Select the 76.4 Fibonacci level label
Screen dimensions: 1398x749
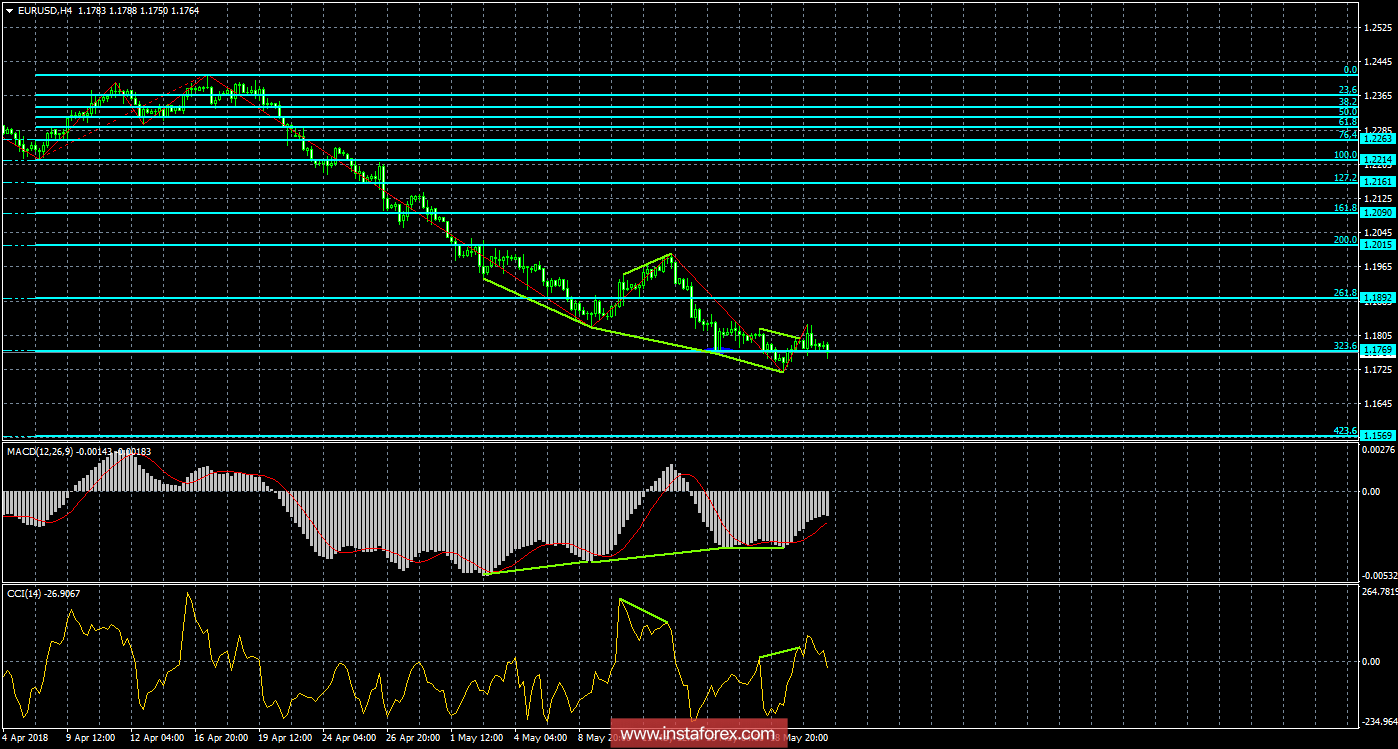coord(1347,134)
